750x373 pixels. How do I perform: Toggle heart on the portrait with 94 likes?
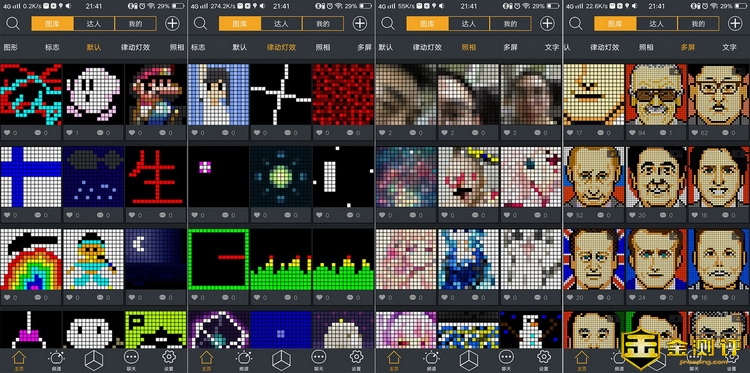(x=632, y=133)
